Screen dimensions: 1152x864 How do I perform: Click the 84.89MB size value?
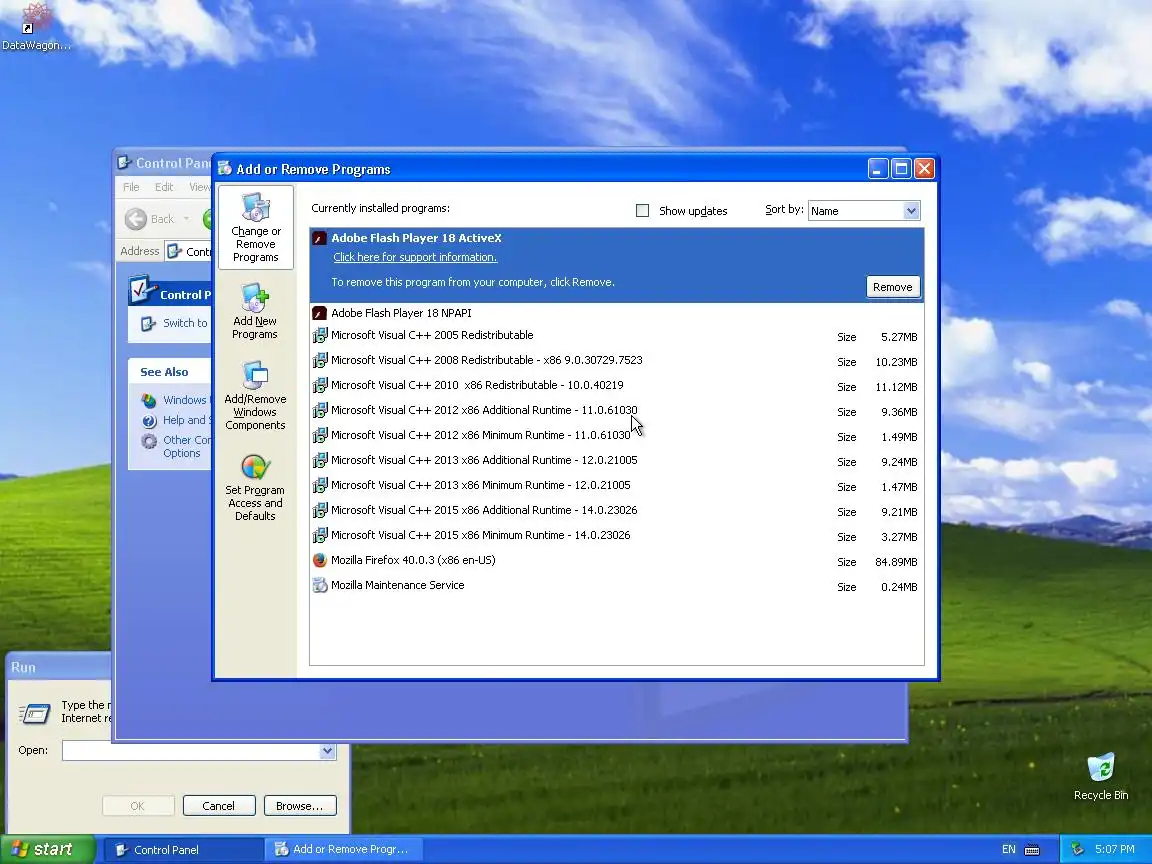pyautogui.click(x=896, y=562)
